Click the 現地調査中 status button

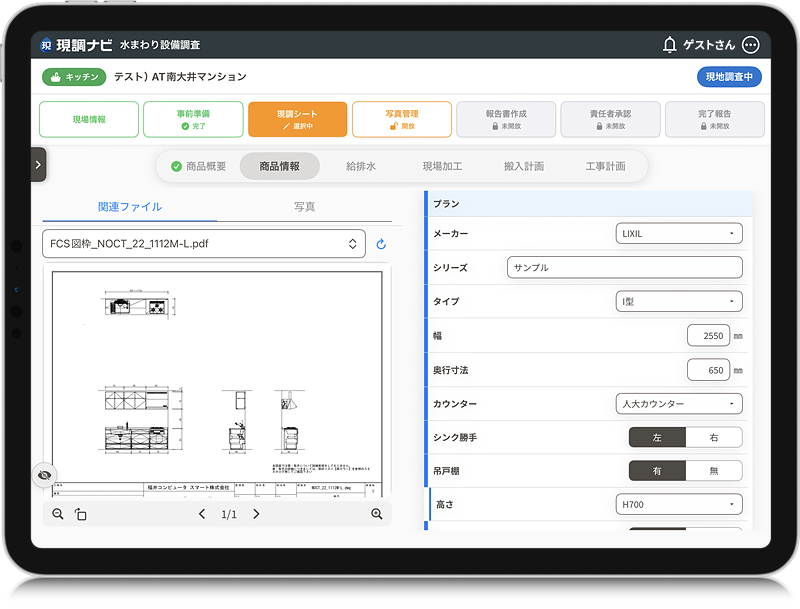tap(729, 77)
